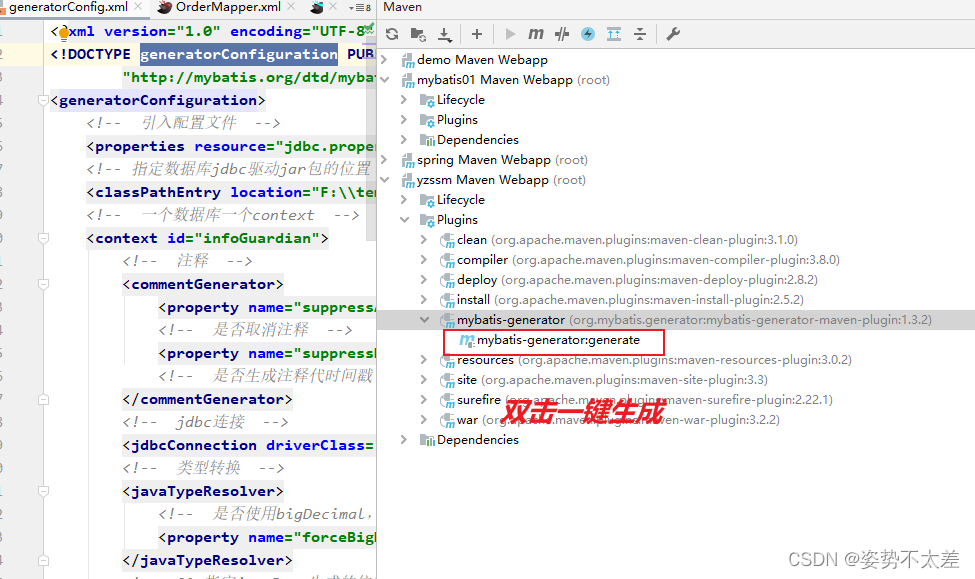Click the compiler plugin icon
The width and height of the screenshot is (975, 579).
click(x=447, y=261)
